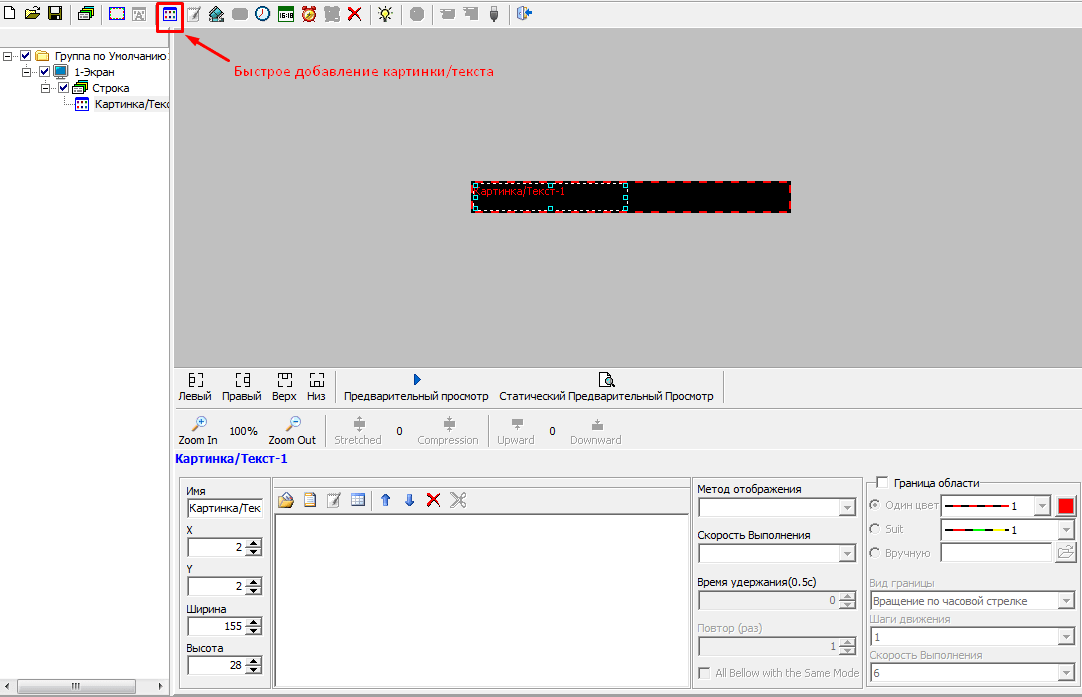
Task: Click the Ширина value field
Action: coord(216,626)
